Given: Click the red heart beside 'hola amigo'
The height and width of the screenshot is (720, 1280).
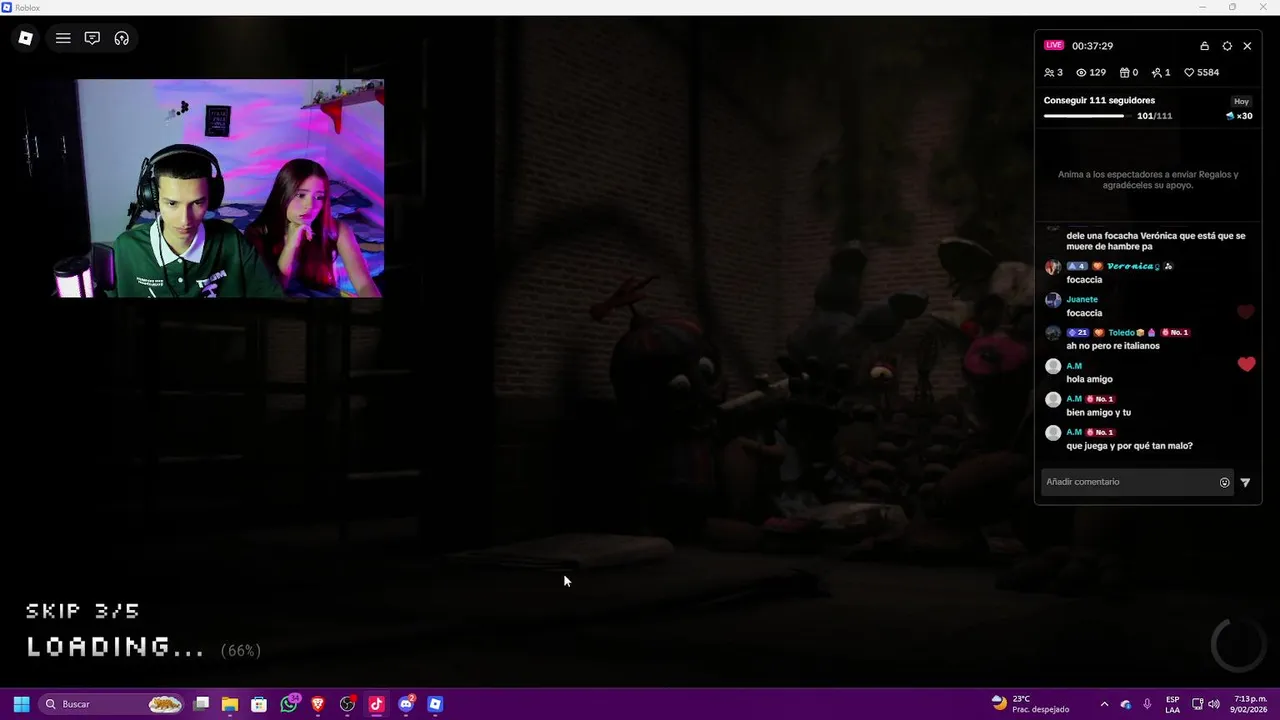Looking at the screenshot, I should (x=1246, y=365).
